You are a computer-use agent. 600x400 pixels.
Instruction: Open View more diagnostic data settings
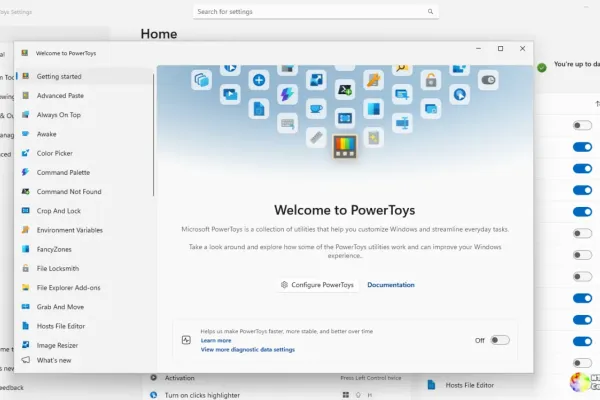click(248, 349)
